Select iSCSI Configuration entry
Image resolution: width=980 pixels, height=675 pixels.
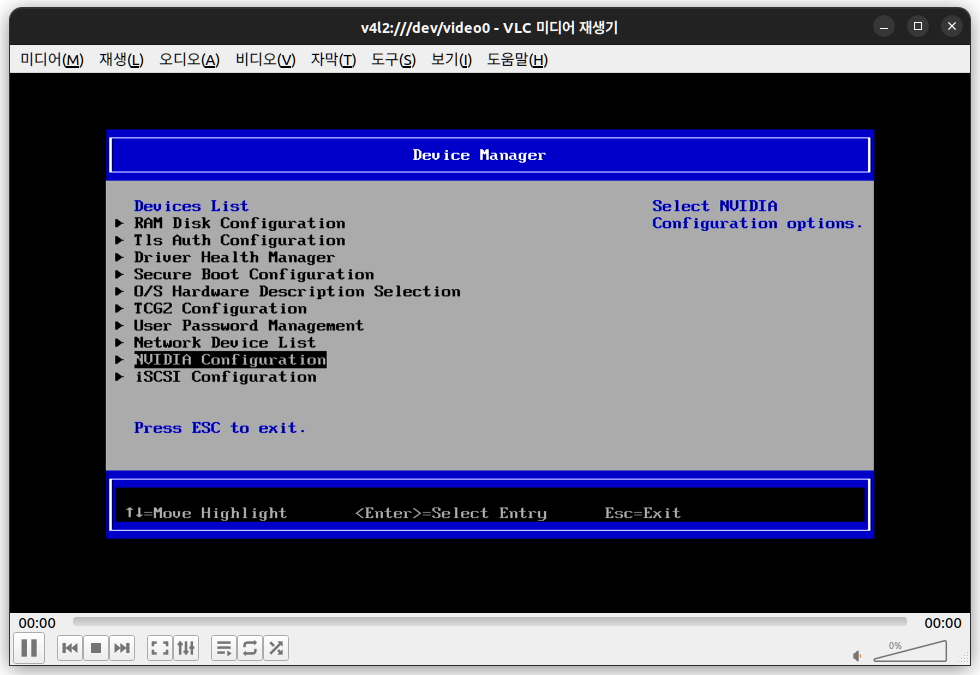click(x=225, y=377)
